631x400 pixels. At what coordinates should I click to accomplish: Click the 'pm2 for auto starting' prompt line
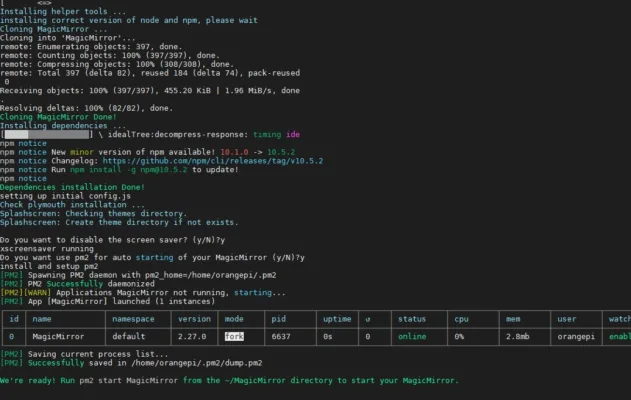point(152,258)
